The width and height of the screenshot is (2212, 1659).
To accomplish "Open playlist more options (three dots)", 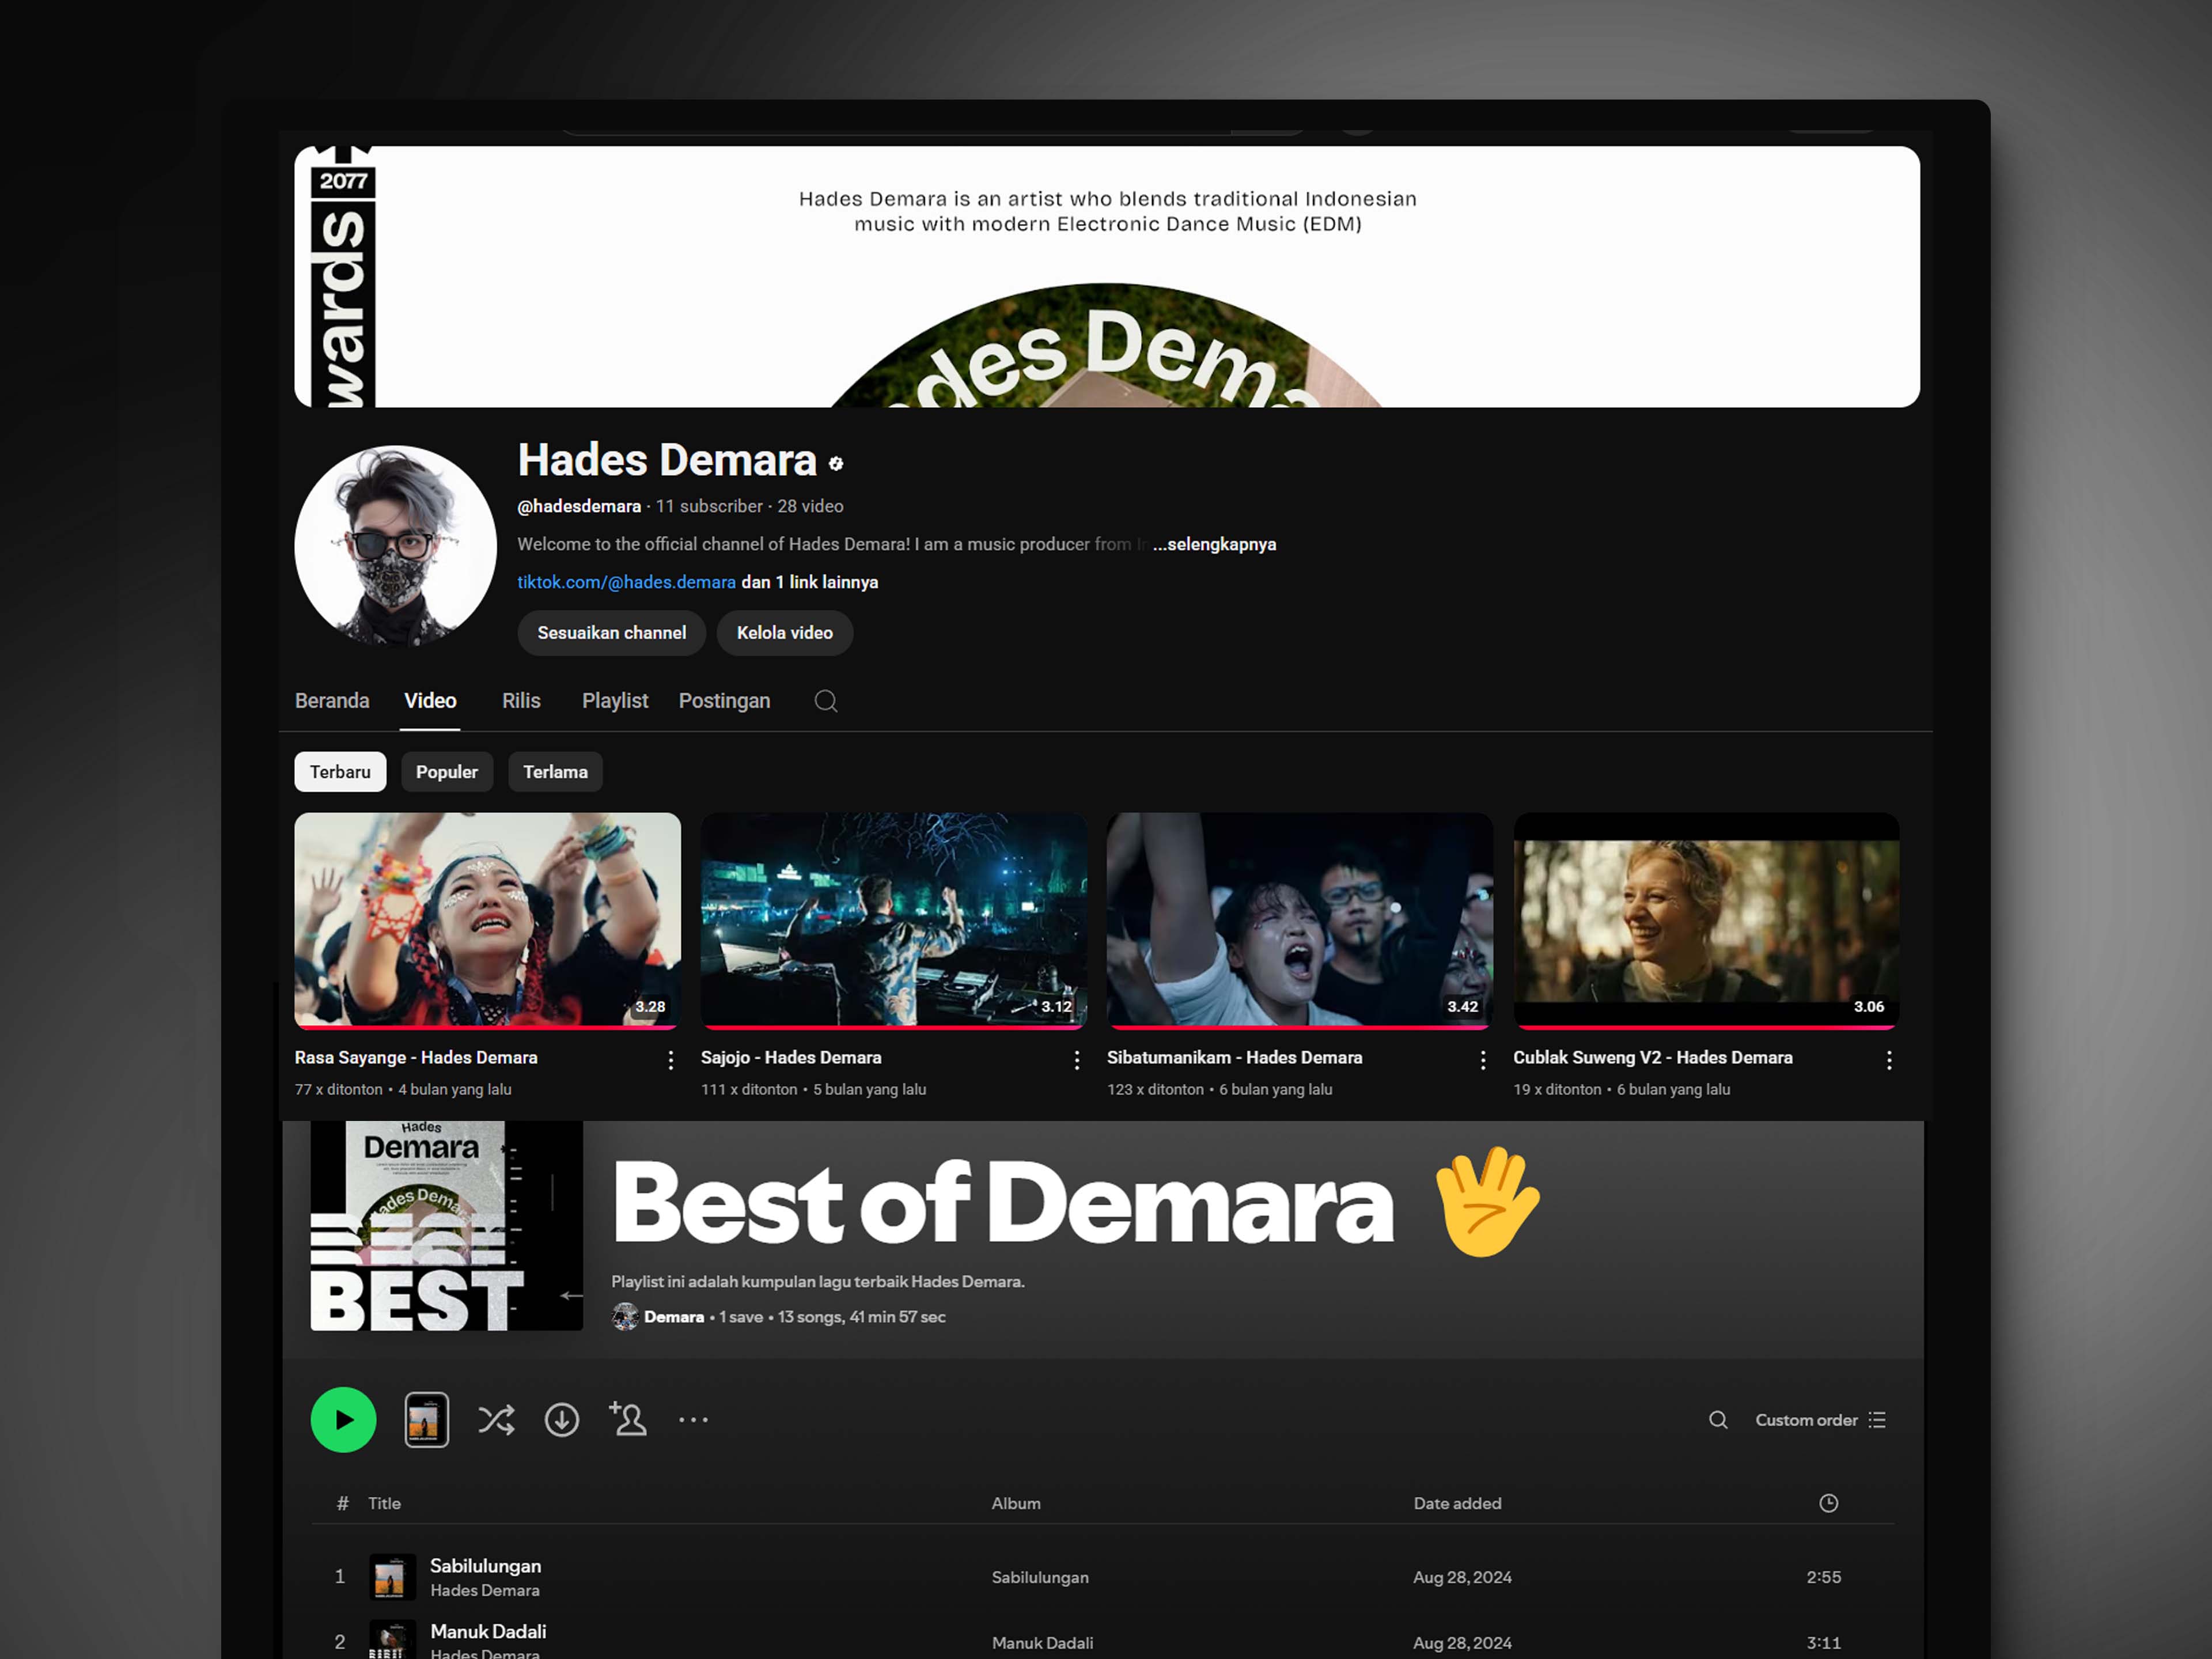I will pyautogui.click(x=693, y=1419).
